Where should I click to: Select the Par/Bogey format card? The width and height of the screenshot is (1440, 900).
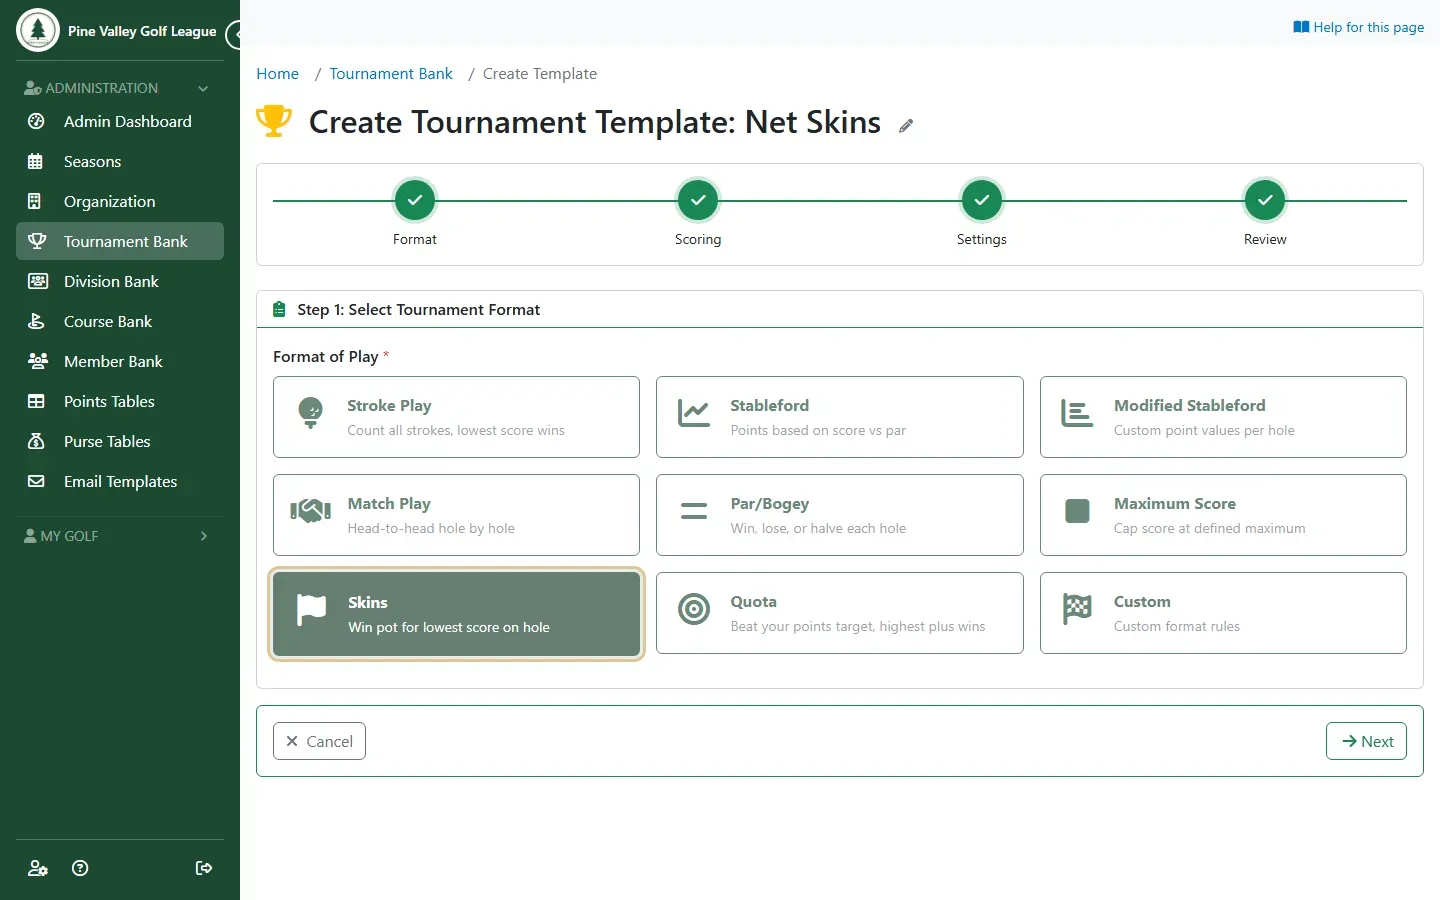pos(840,515)
